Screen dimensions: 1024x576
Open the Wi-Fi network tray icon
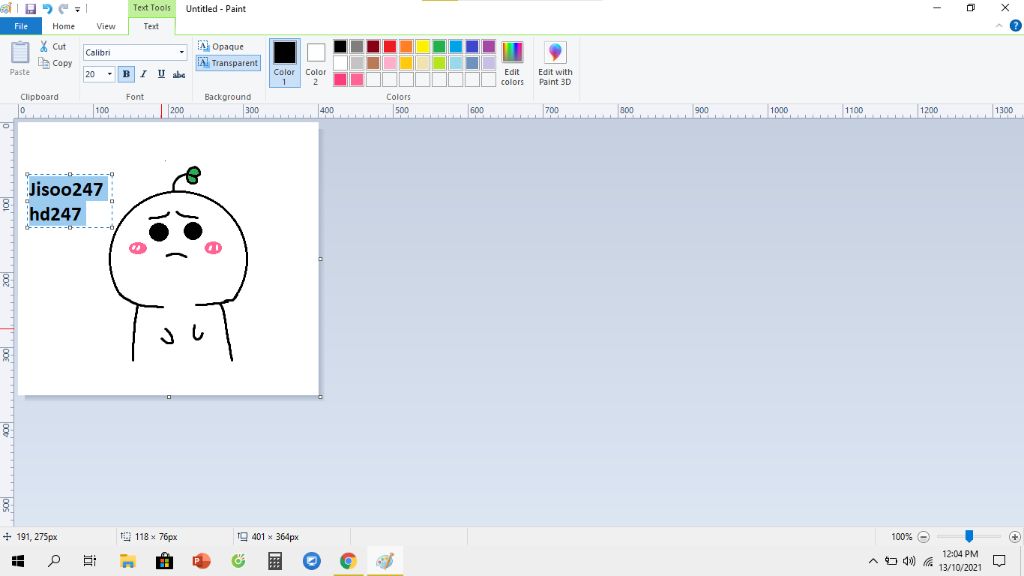[928, 561]
